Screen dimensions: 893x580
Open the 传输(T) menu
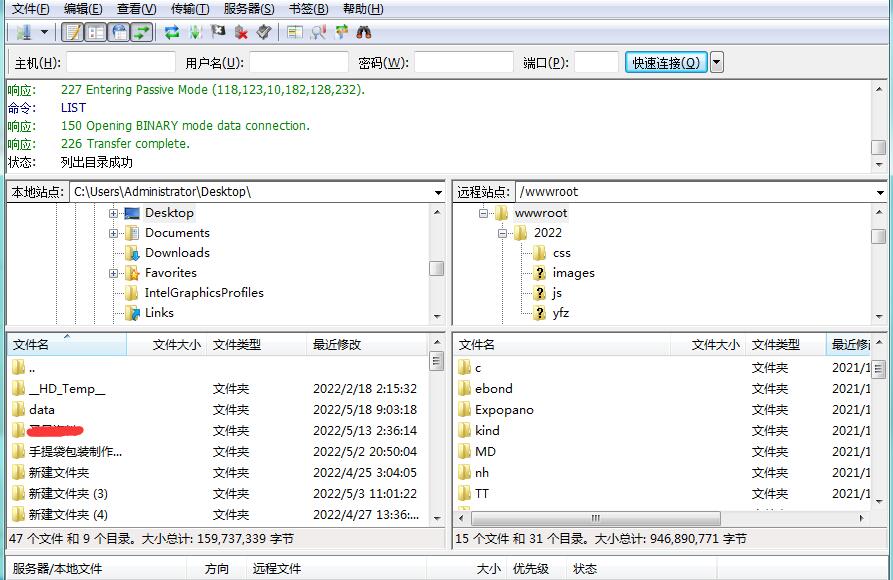190,9
